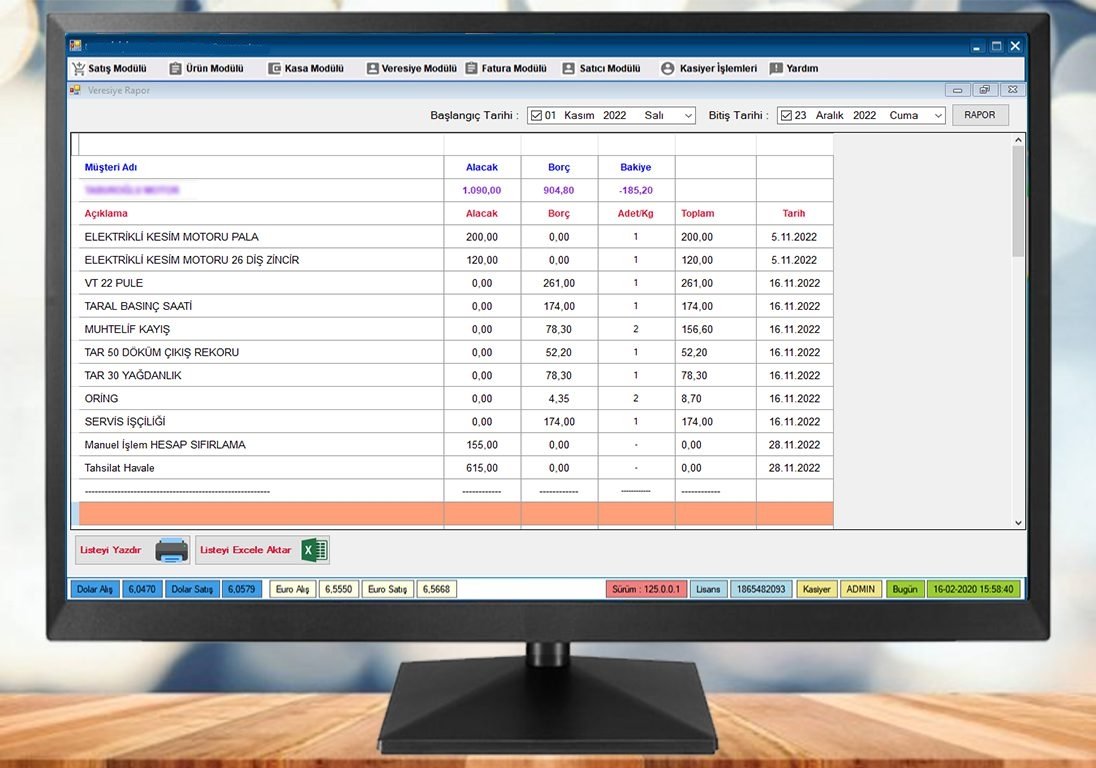This screenshot has width=1096, height=768.
Task: Expand the Başlangıç Tarihi date dropdown
Action: click(x=688, y=116)
